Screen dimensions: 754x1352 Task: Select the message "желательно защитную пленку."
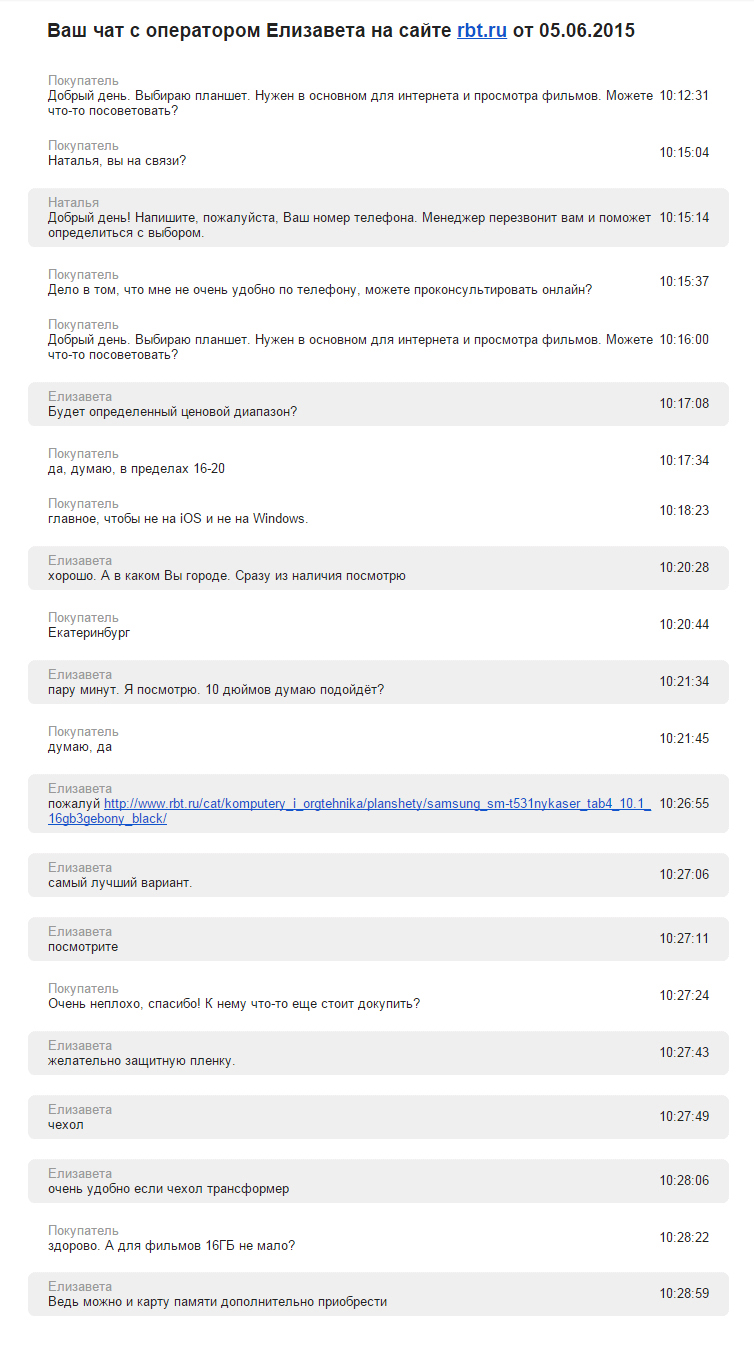[378, 1053]
